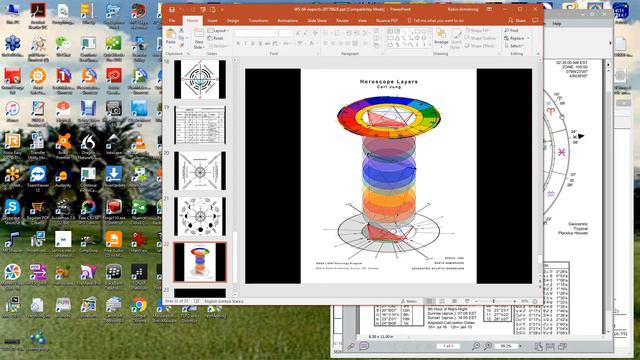640x360 pixels.
Task: Open the Layout dropdown in the Slides group
Action: 218,31
